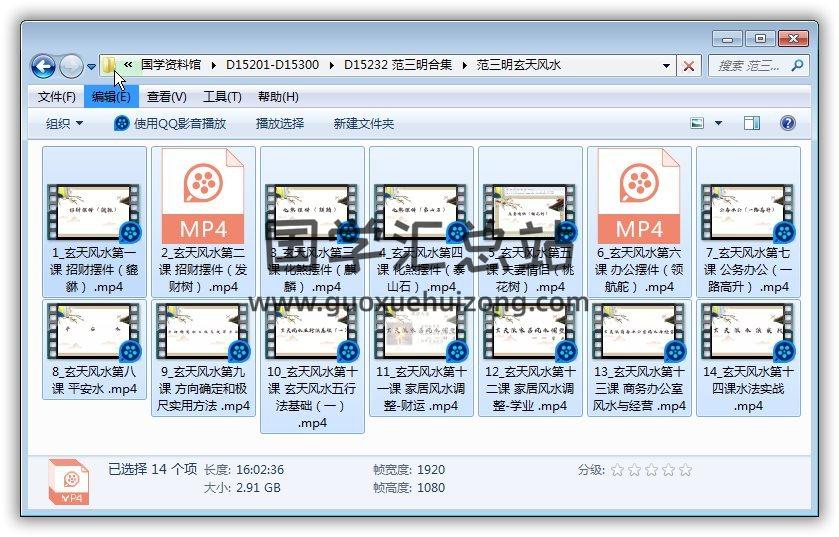
Task: Click filename 6_玄天风水第六课 办公摆件.mp4
Action: click(x=639, y=270)
